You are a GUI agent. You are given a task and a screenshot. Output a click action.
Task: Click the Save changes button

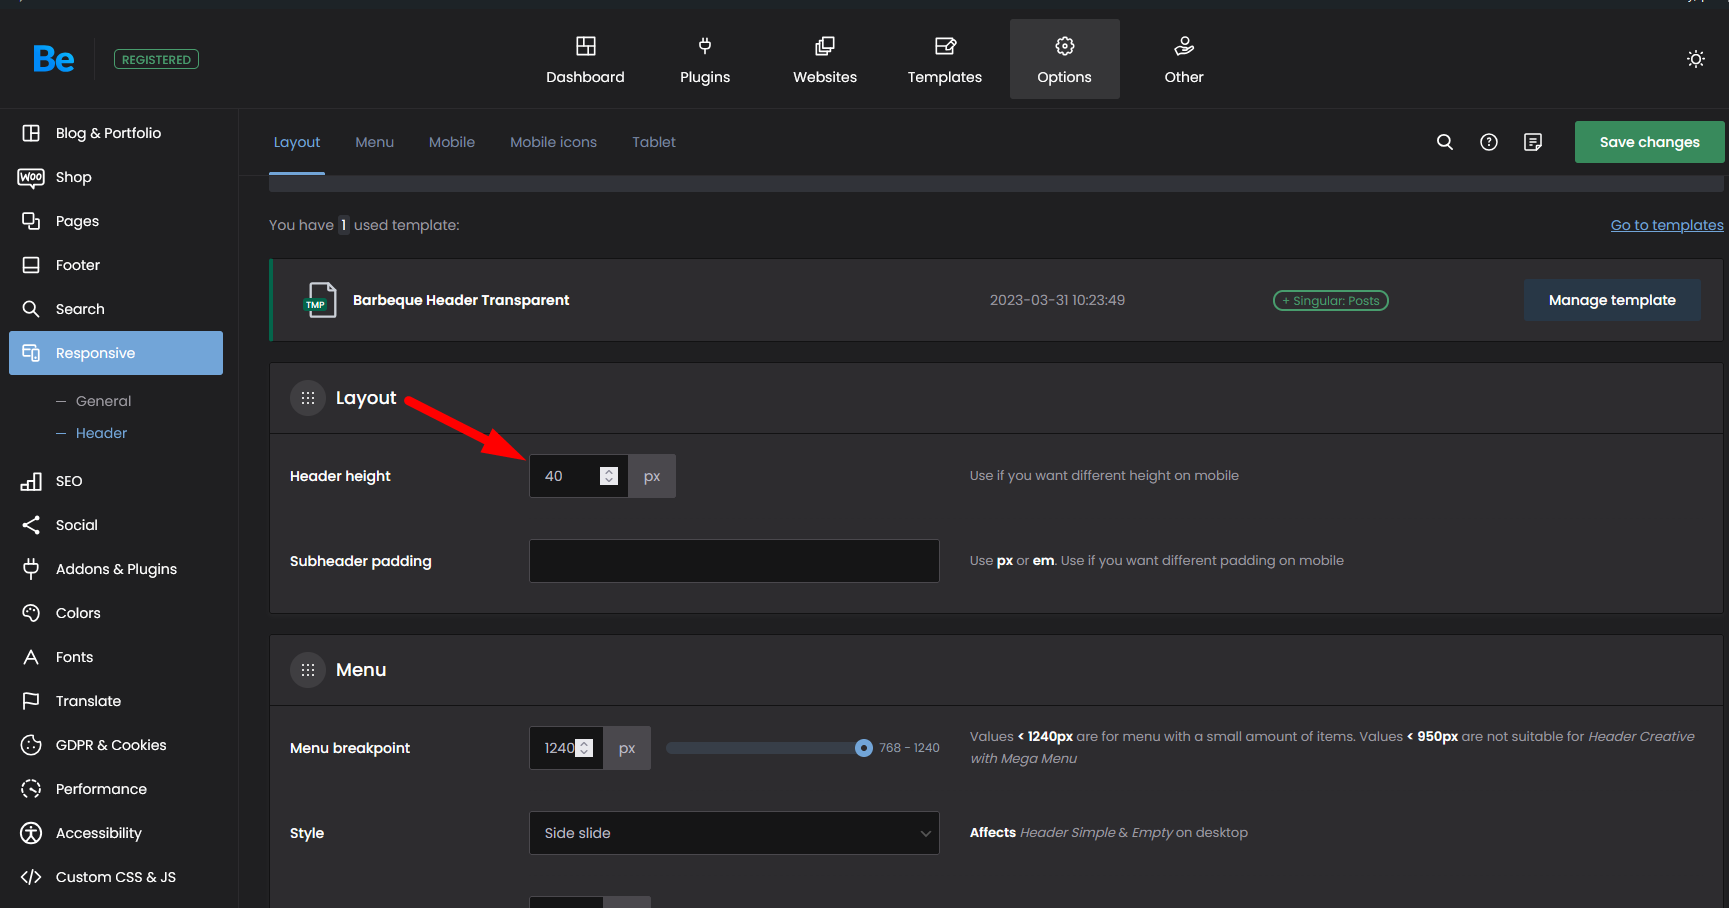click(x=1649, y=142)
